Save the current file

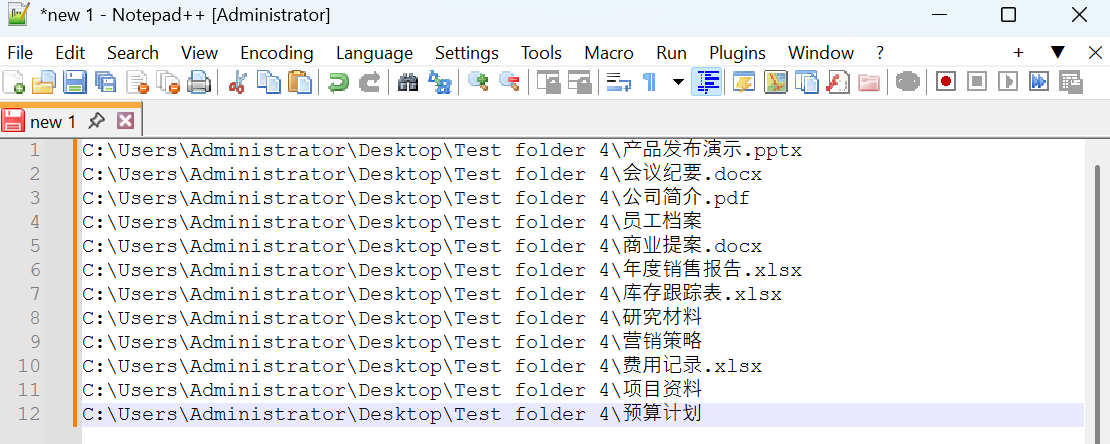75,82
